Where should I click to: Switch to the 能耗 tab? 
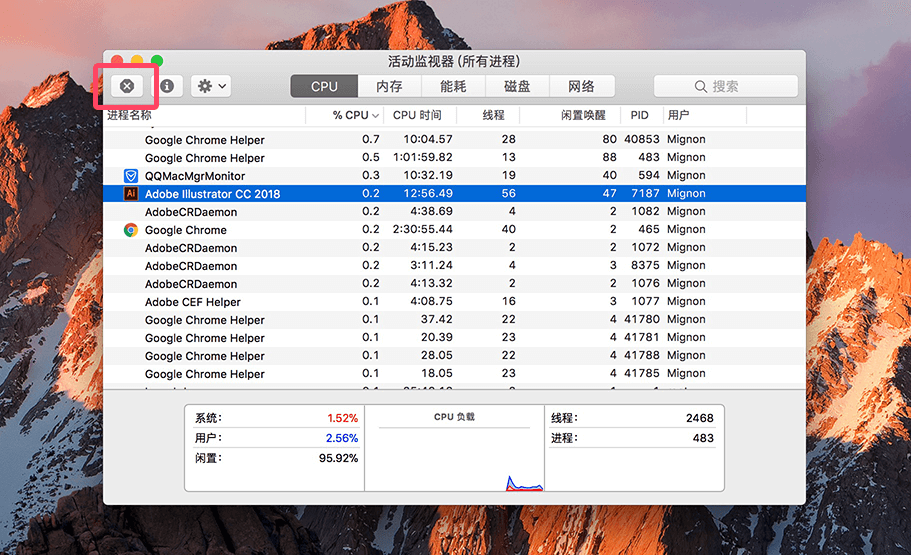pyautogui.click(x=453, y=86)
